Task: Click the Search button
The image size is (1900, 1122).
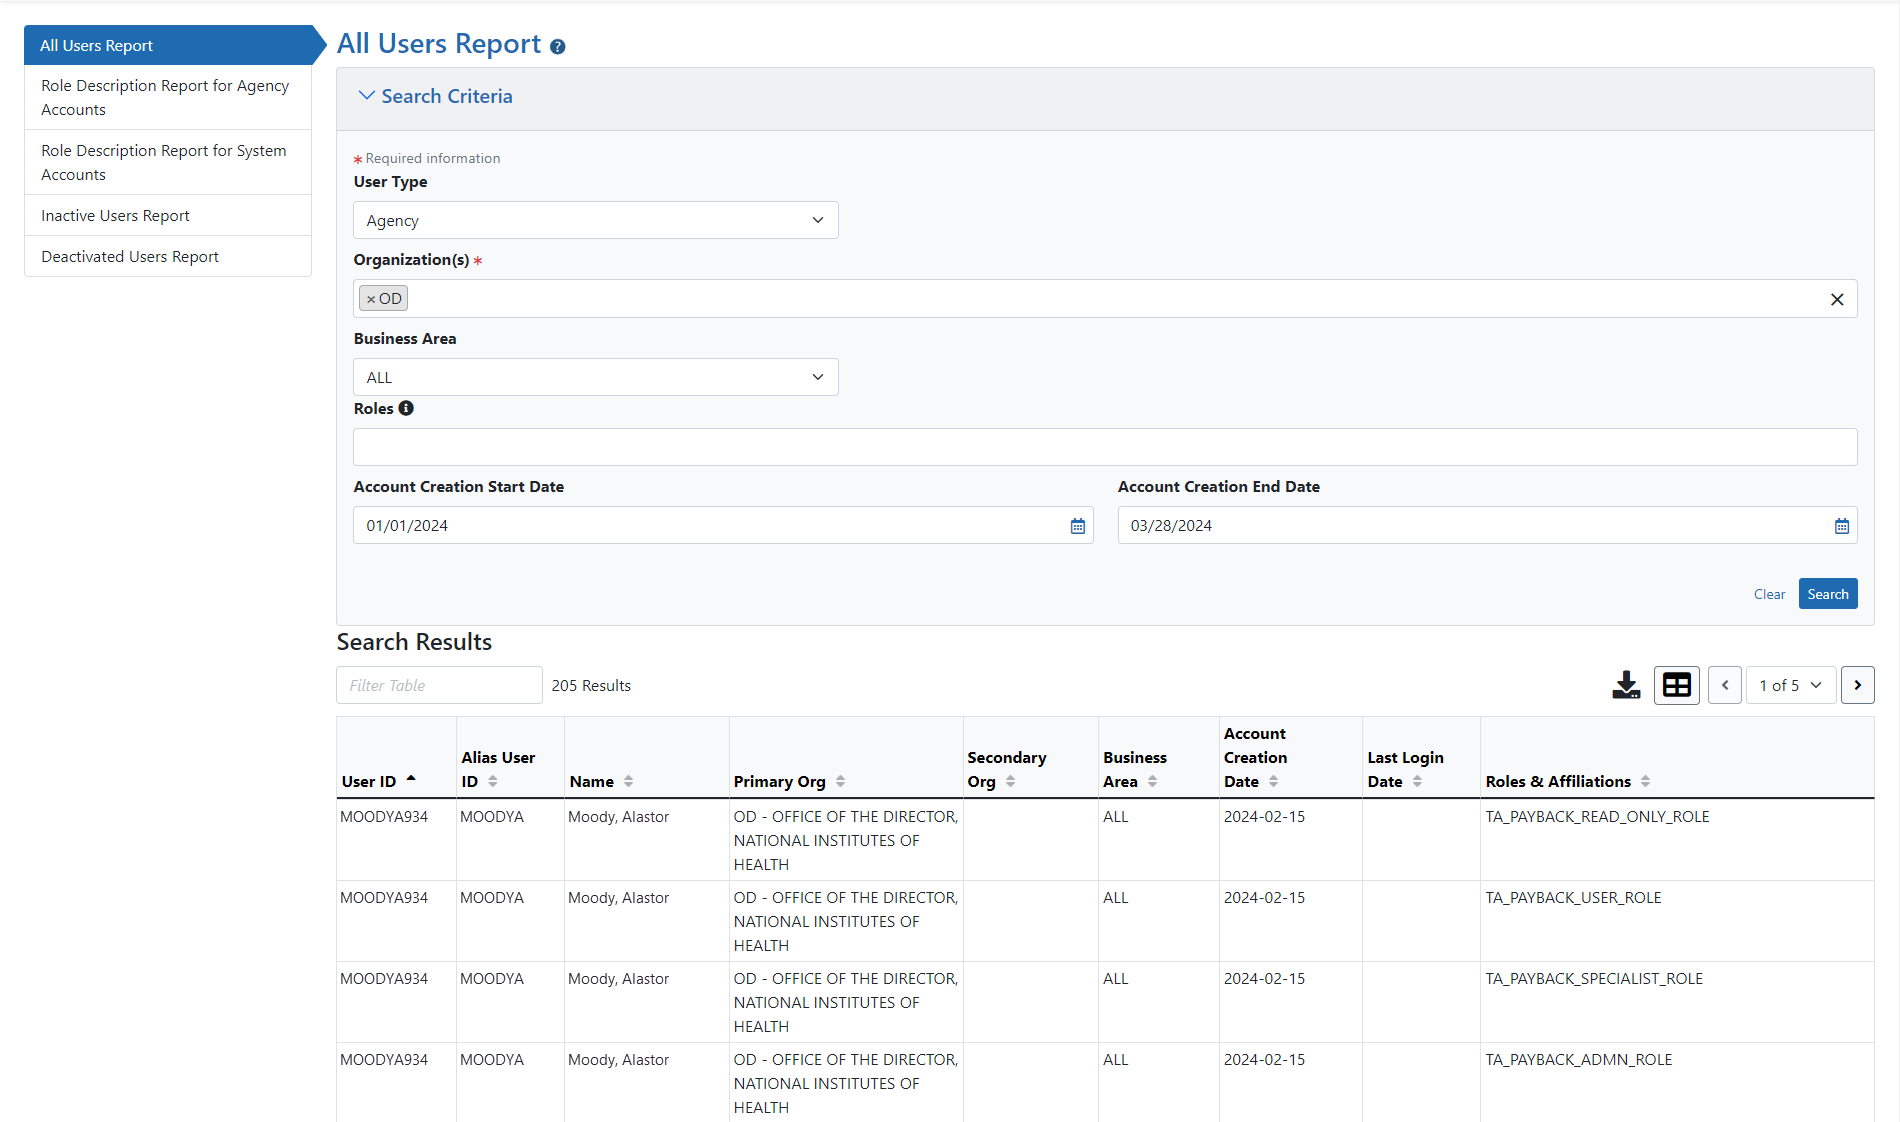Action: pyautogui.click(x=1828, y=594)
